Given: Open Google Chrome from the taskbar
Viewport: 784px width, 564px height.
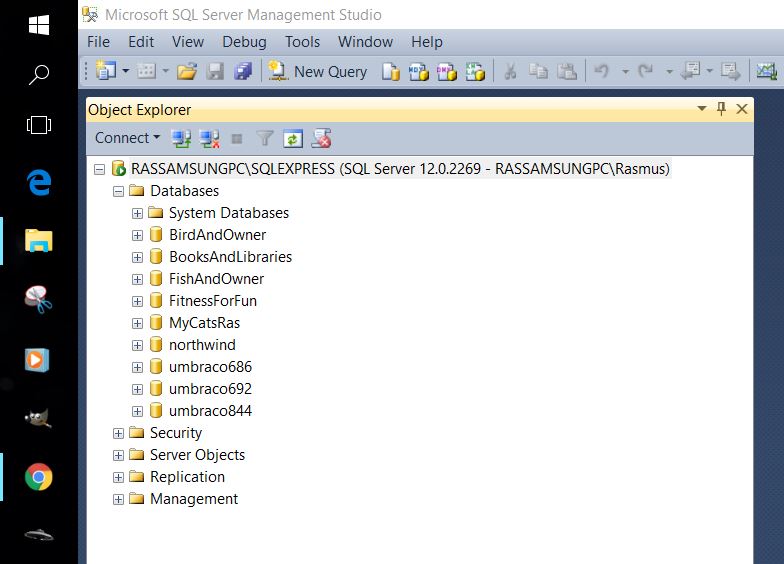Looking at the screenshot, I should tap(38, 477).
